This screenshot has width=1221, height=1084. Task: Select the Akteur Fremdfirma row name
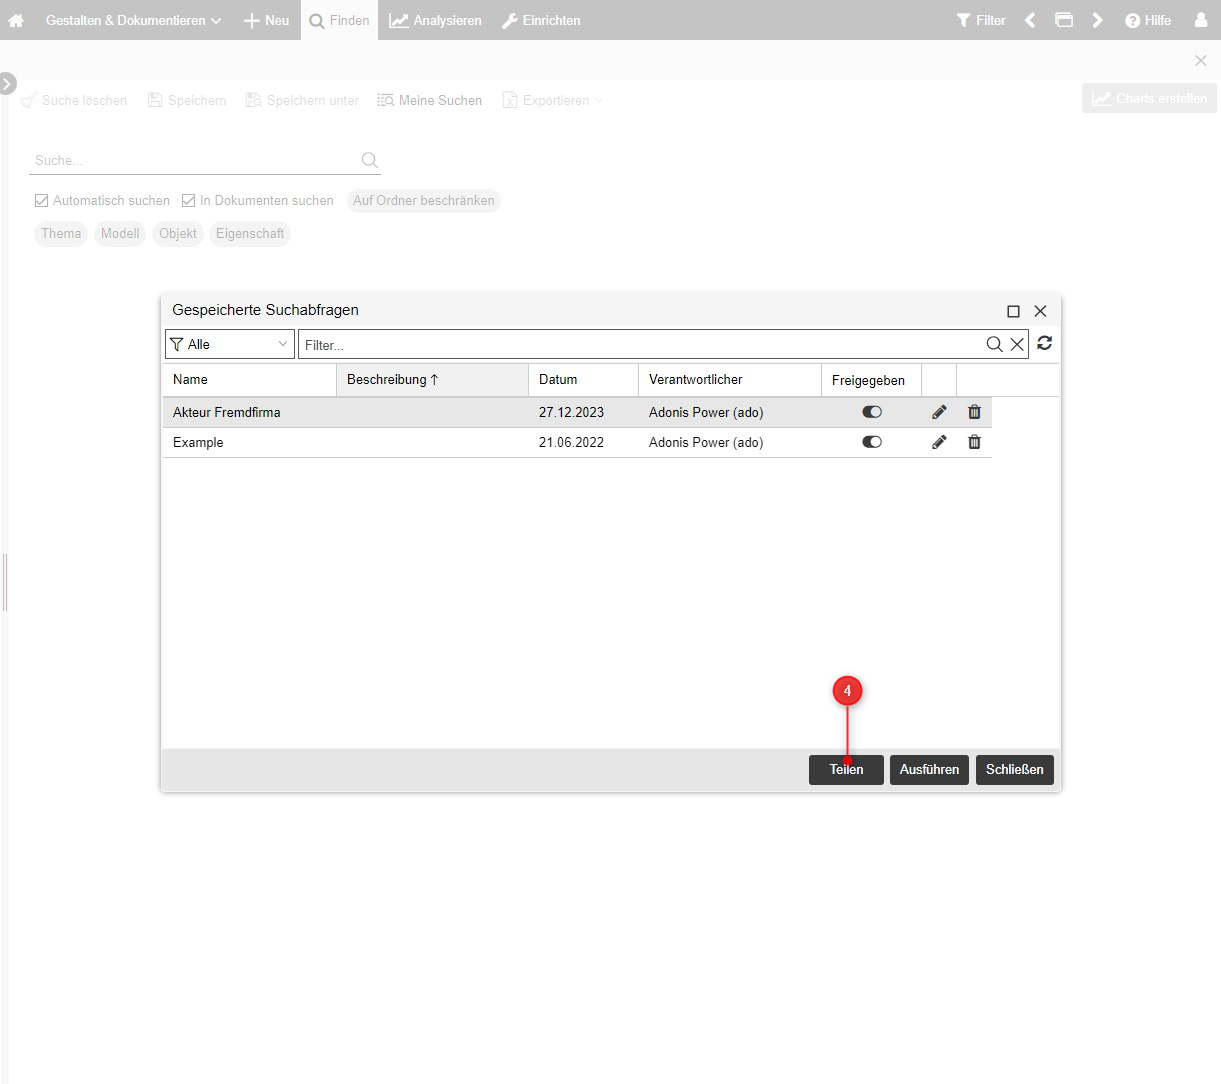coord(227,412)
